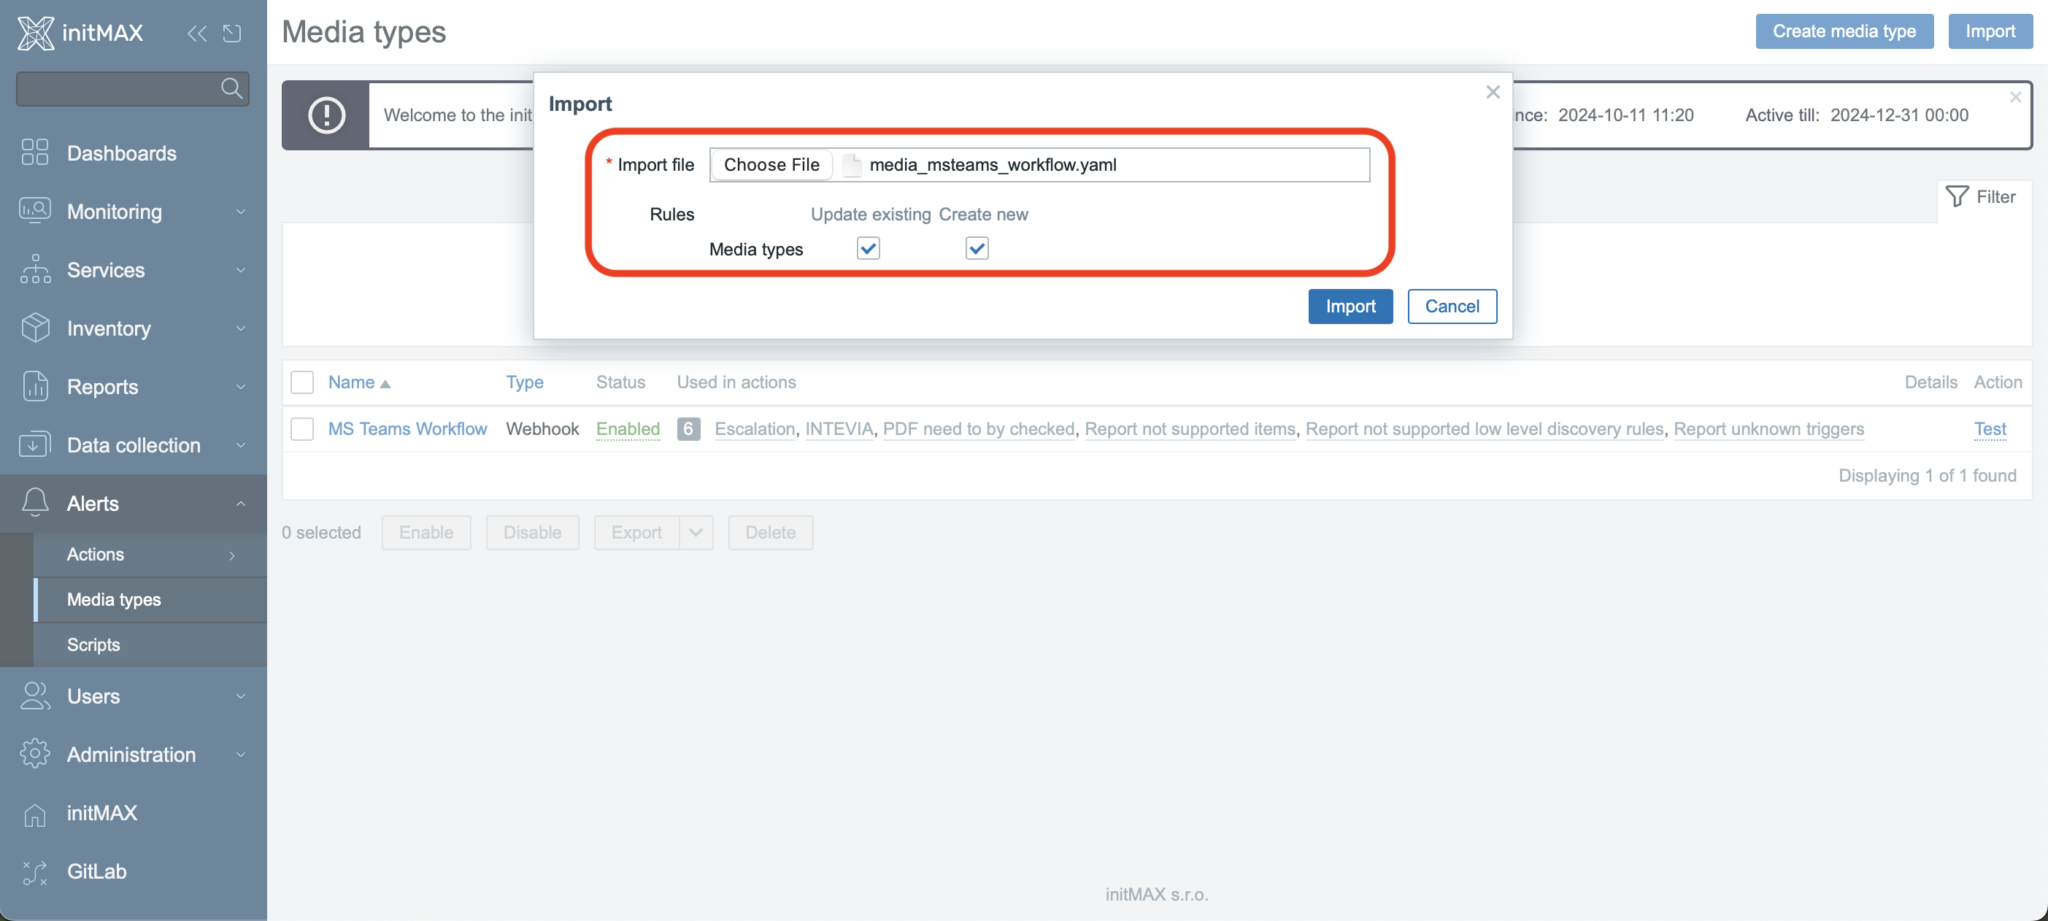Click the Filter funnel icon

tap(1957, 197)
